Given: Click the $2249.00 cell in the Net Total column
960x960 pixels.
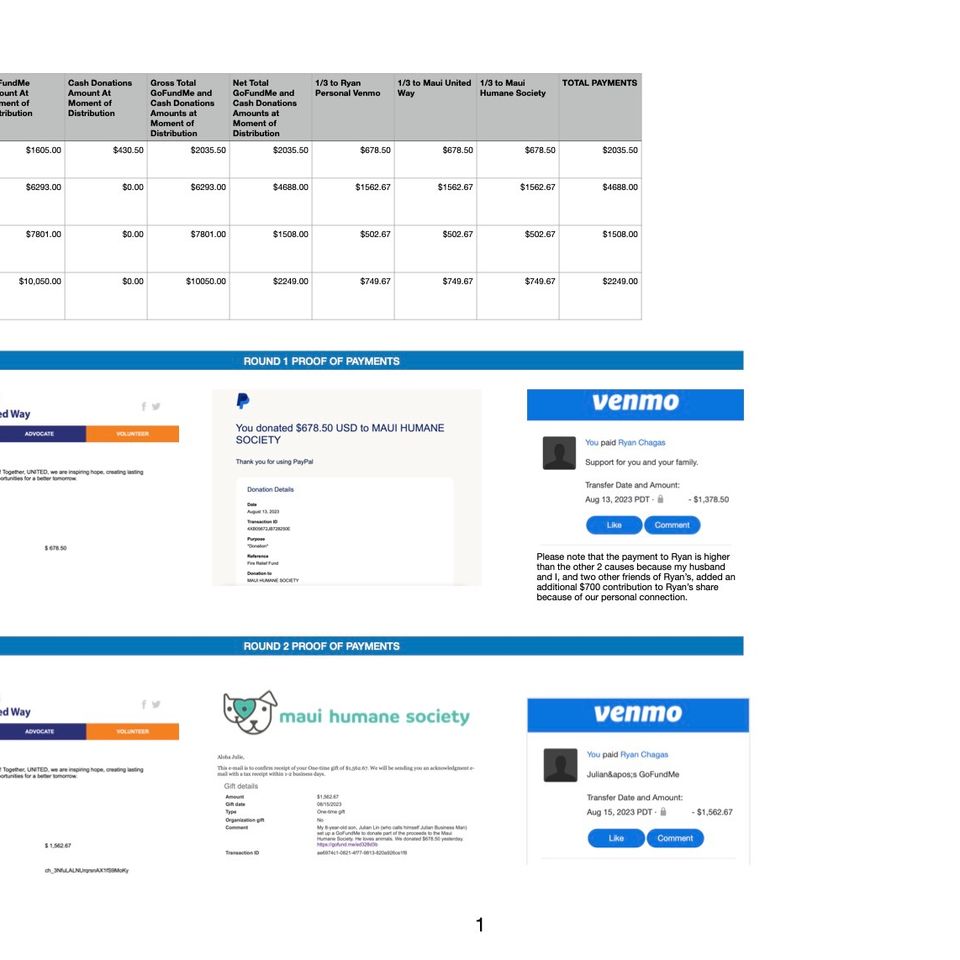Looking at the screenshot, I should (271, 296).
